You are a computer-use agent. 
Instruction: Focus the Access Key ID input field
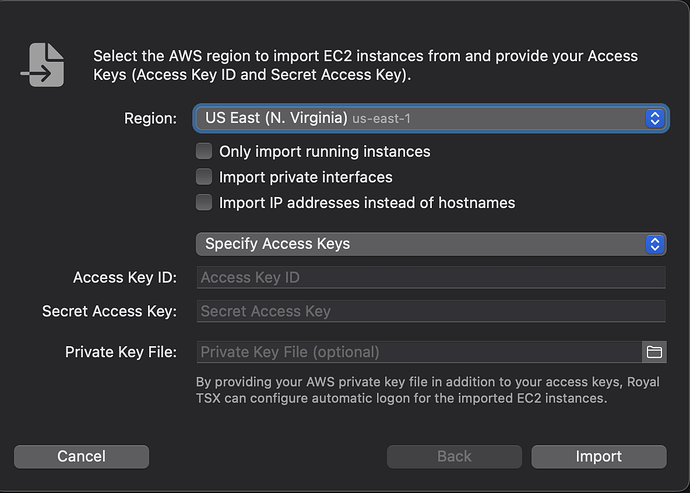(430, 278)
